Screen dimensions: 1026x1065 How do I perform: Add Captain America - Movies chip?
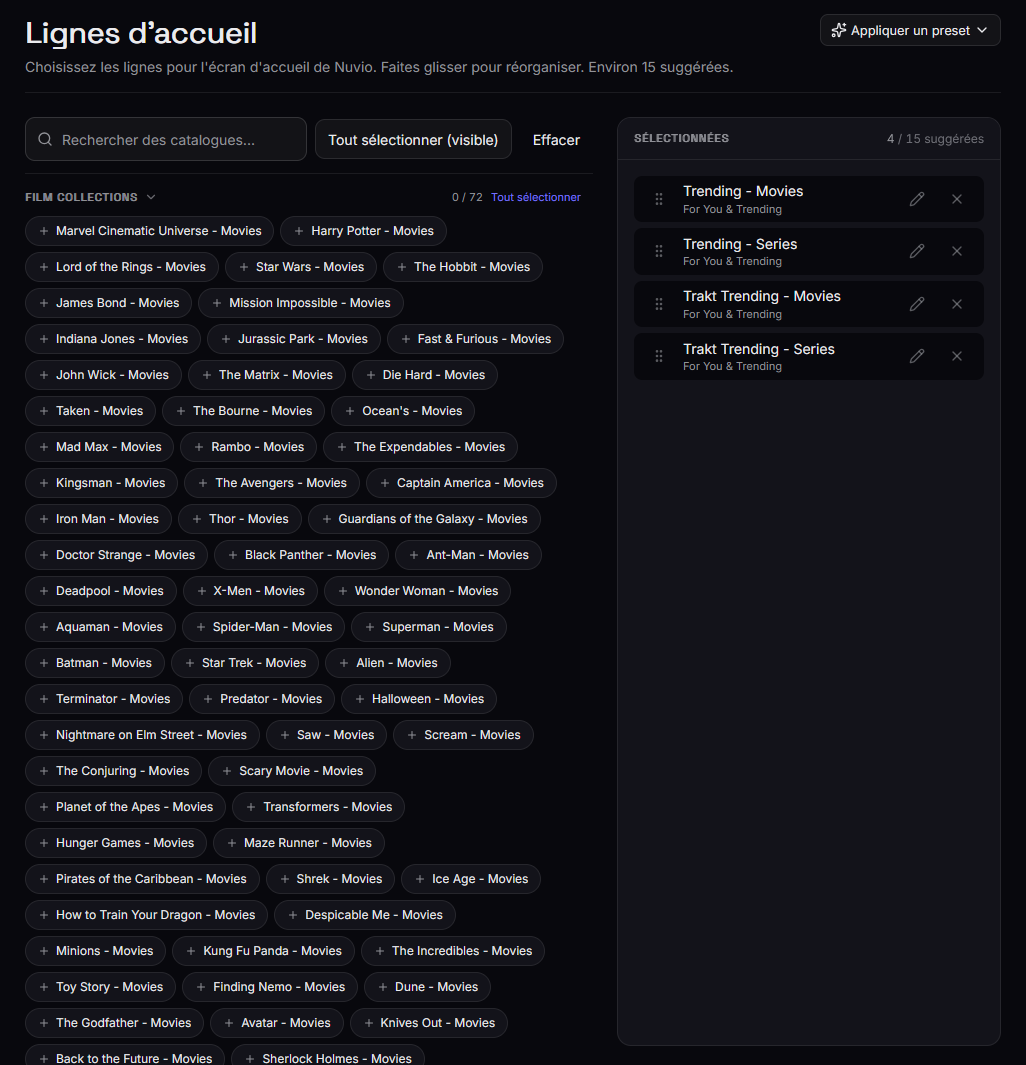tap(461, 483)
